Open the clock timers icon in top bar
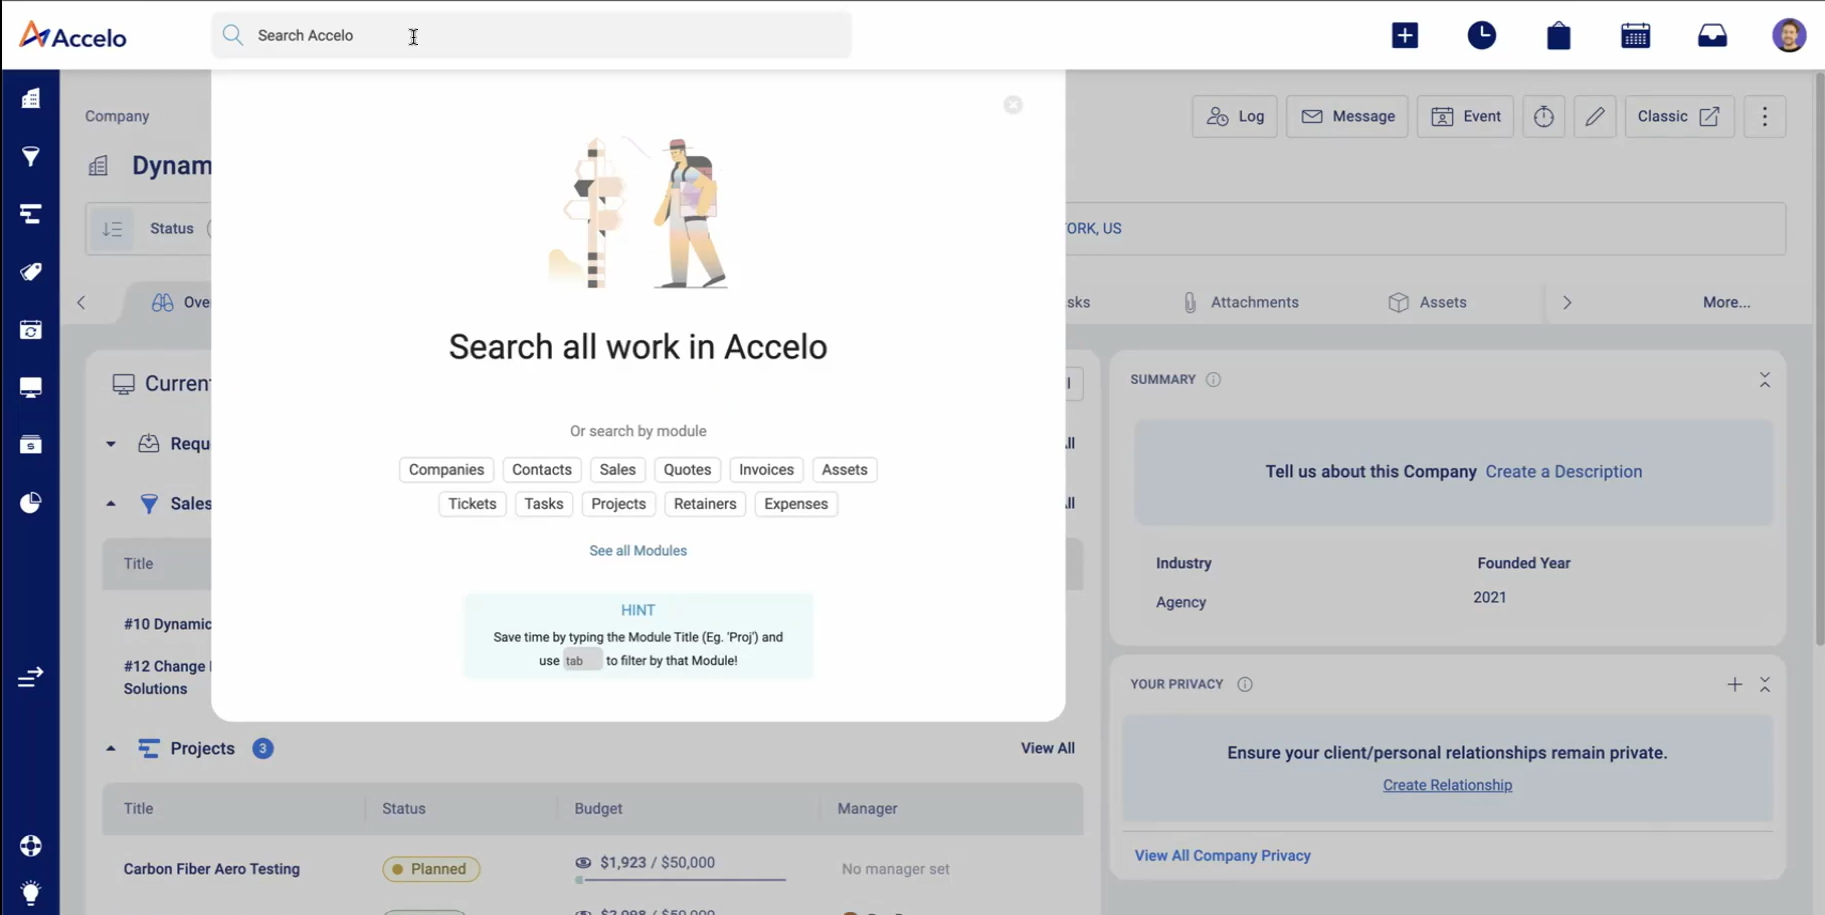 (1482, 35)
